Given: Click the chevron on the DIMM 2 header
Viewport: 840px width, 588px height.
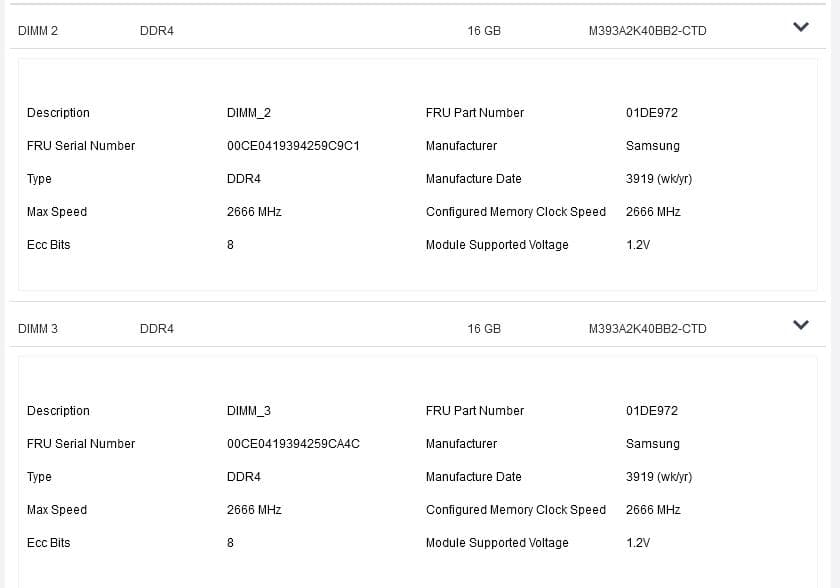Looking at the screenshot, I should pos(800,27).
